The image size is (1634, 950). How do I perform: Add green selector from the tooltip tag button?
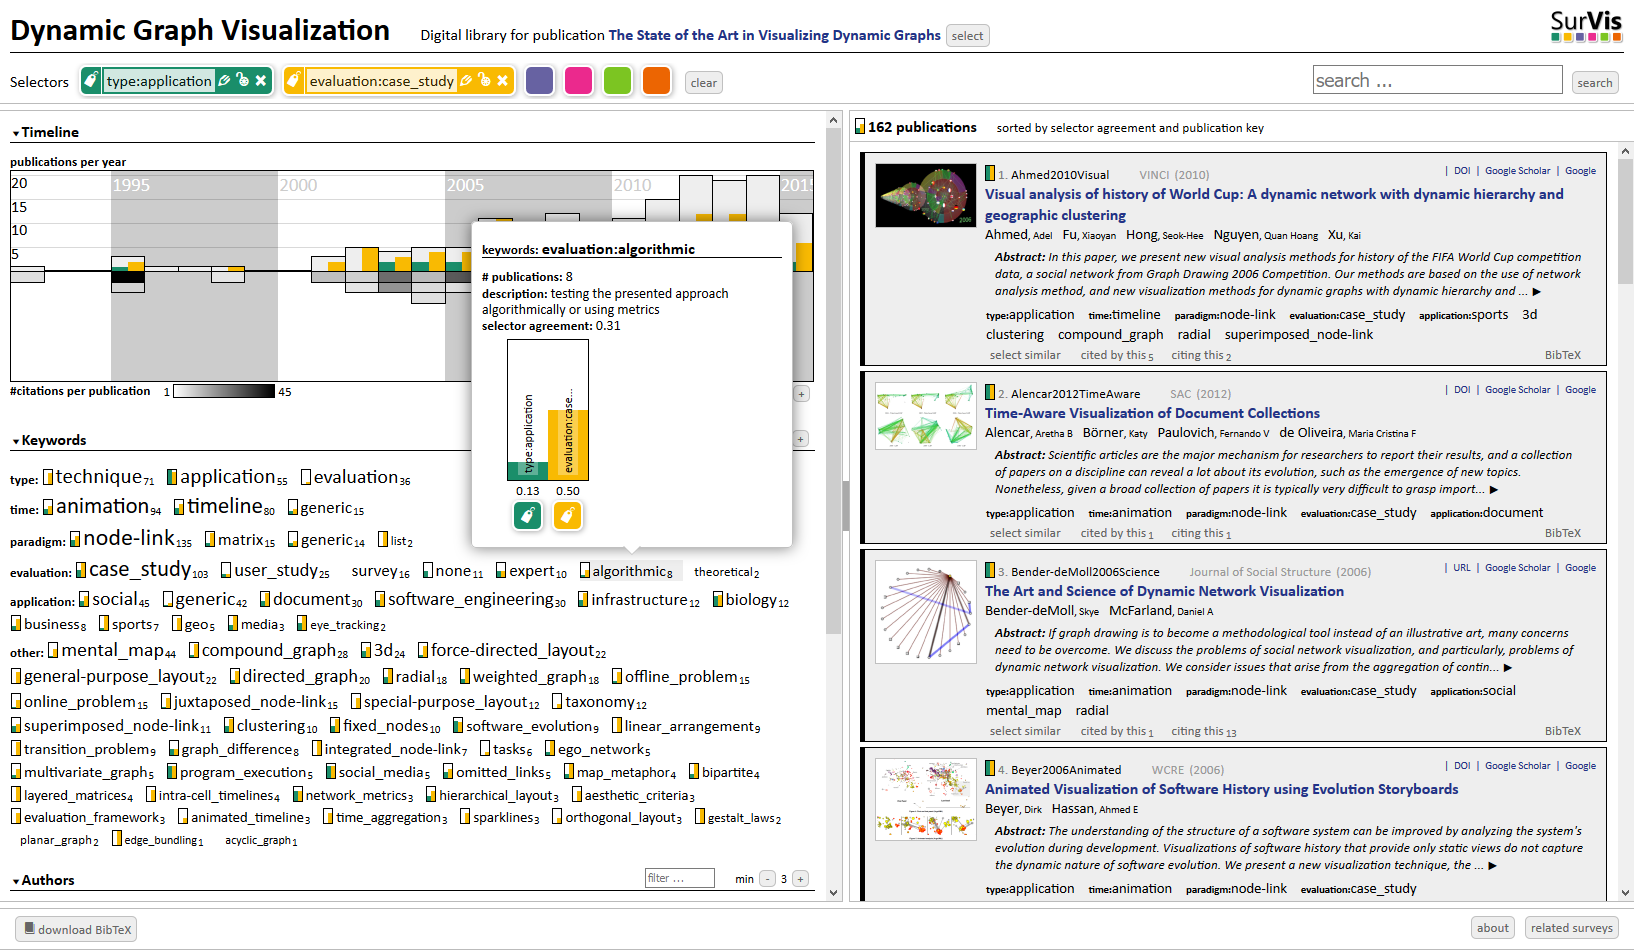tap(528, 515)
